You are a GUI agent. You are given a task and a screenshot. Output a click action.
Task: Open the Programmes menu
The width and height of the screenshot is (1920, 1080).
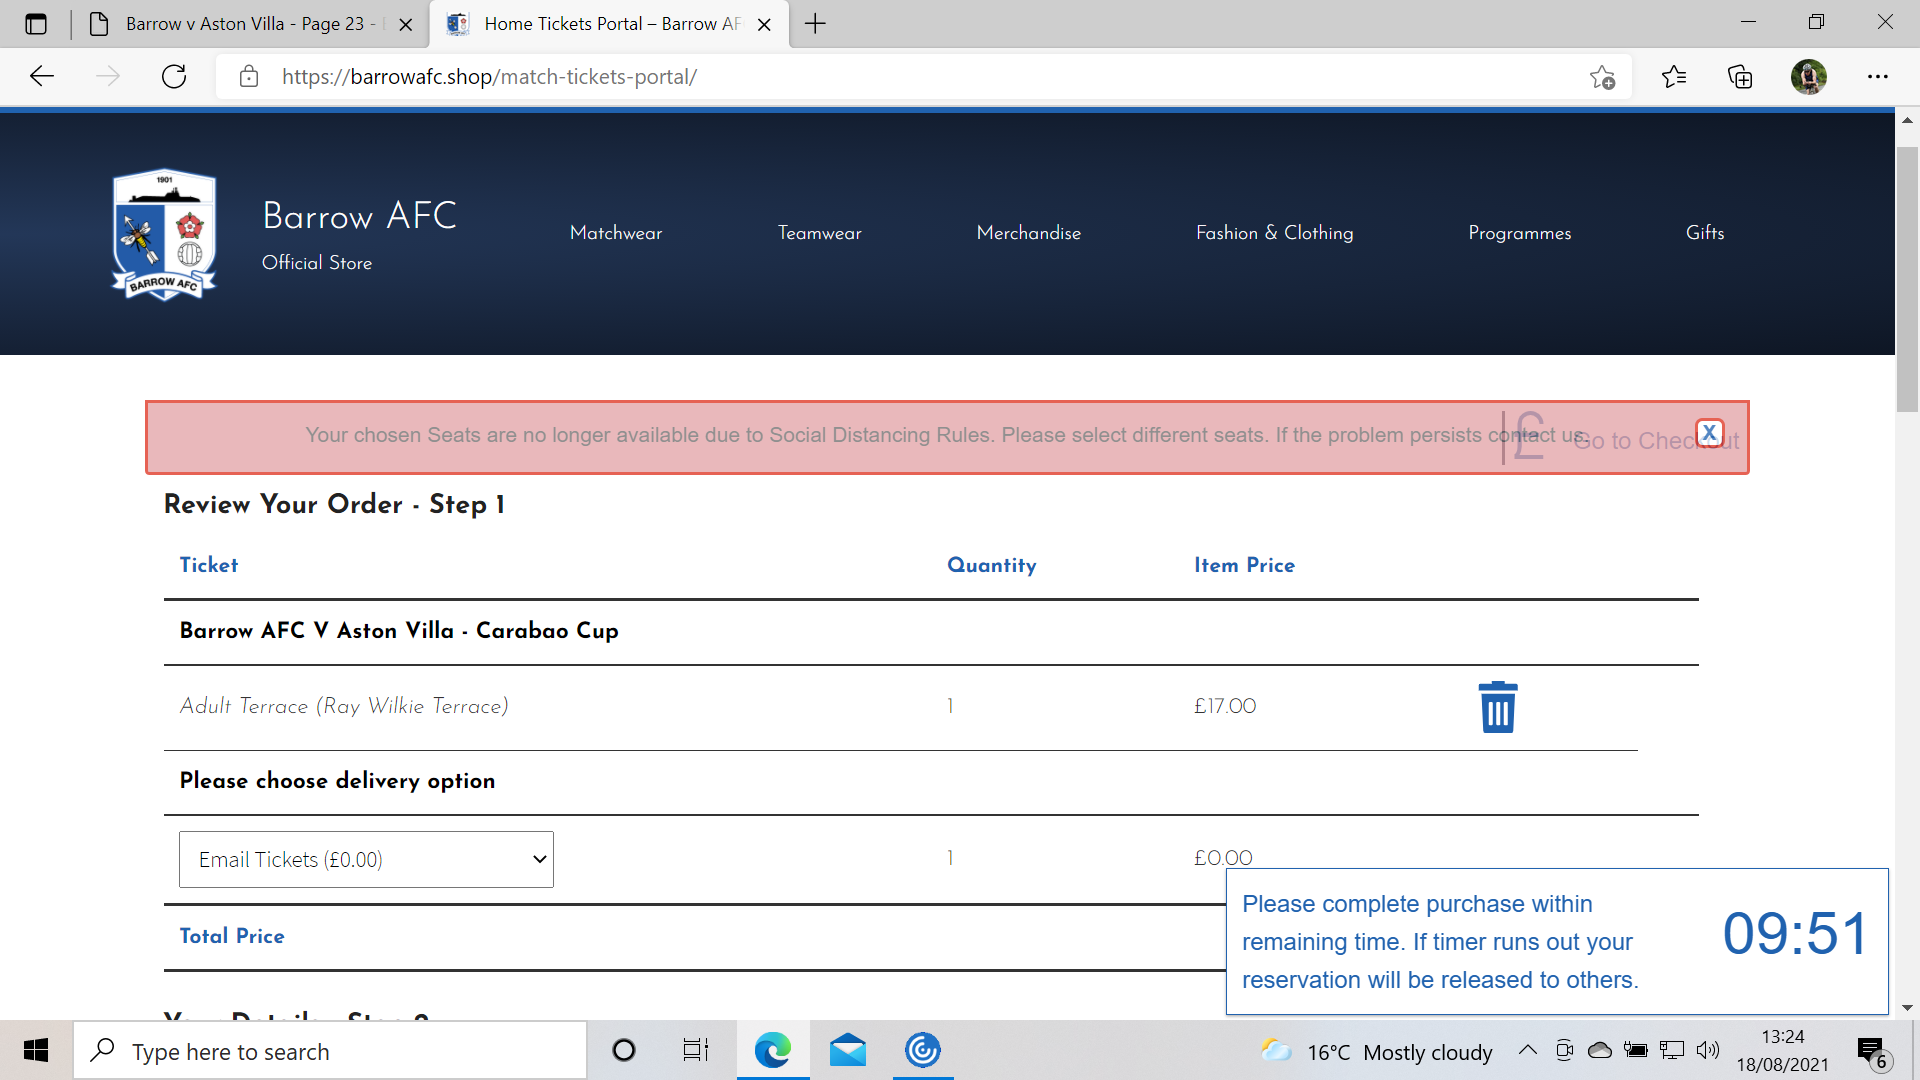[x=1519, y=233]
